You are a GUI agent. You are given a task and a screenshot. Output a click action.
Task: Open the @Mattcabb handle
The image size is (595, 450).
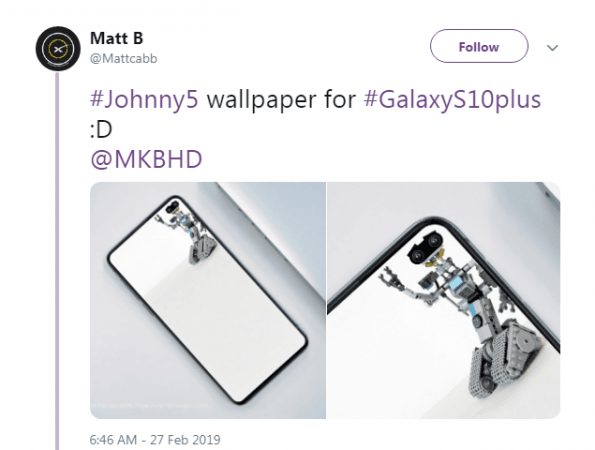coord(124,59)
